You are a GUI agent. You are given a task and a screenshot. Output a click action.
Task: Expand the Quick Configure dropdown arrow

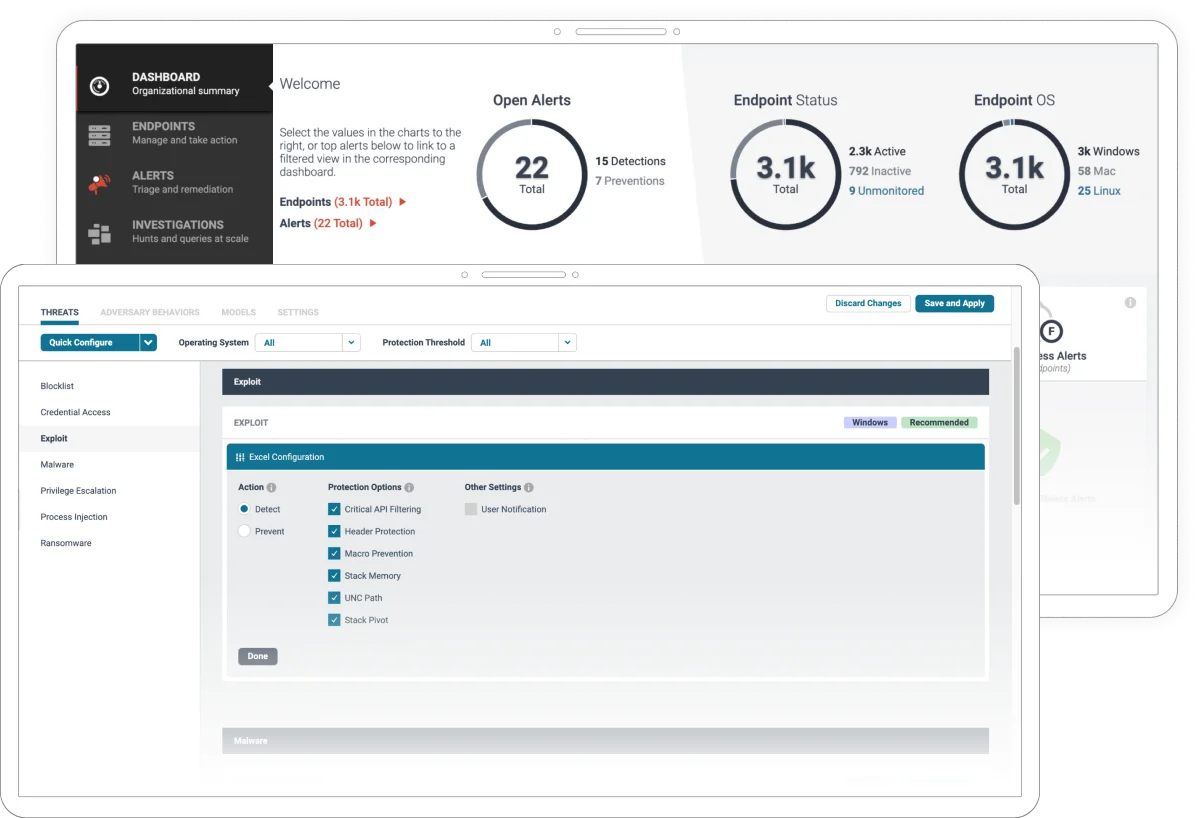pos(147,342)
